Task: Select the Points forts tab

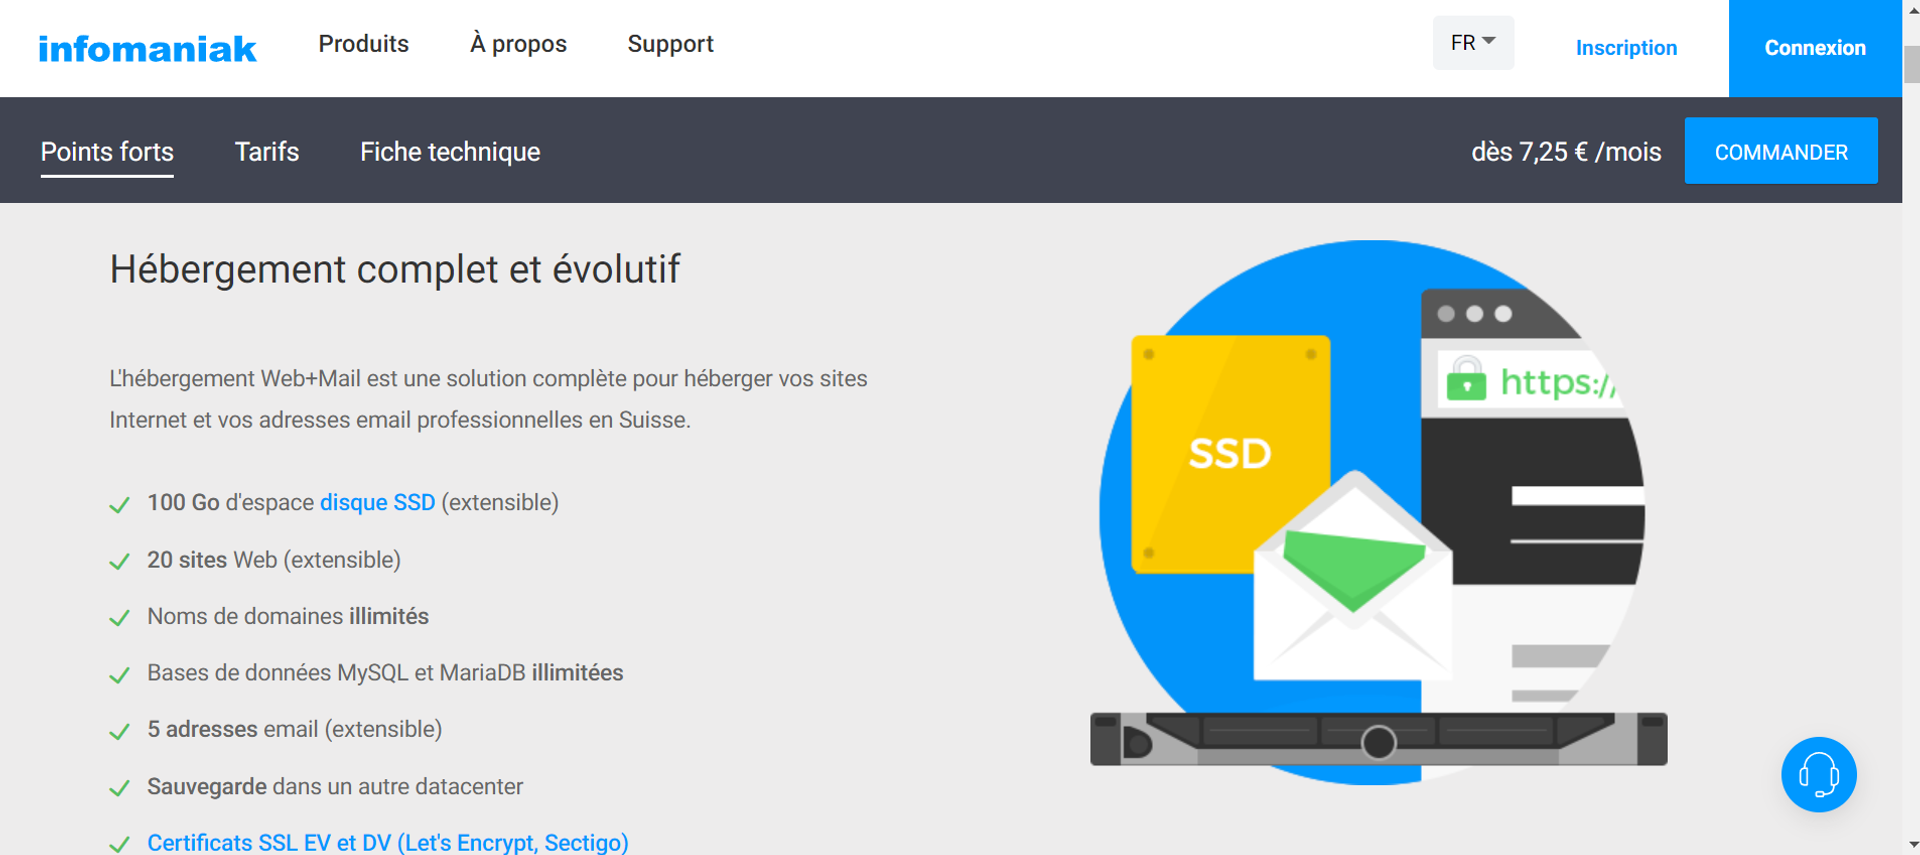Action: (x=107, y=152)
